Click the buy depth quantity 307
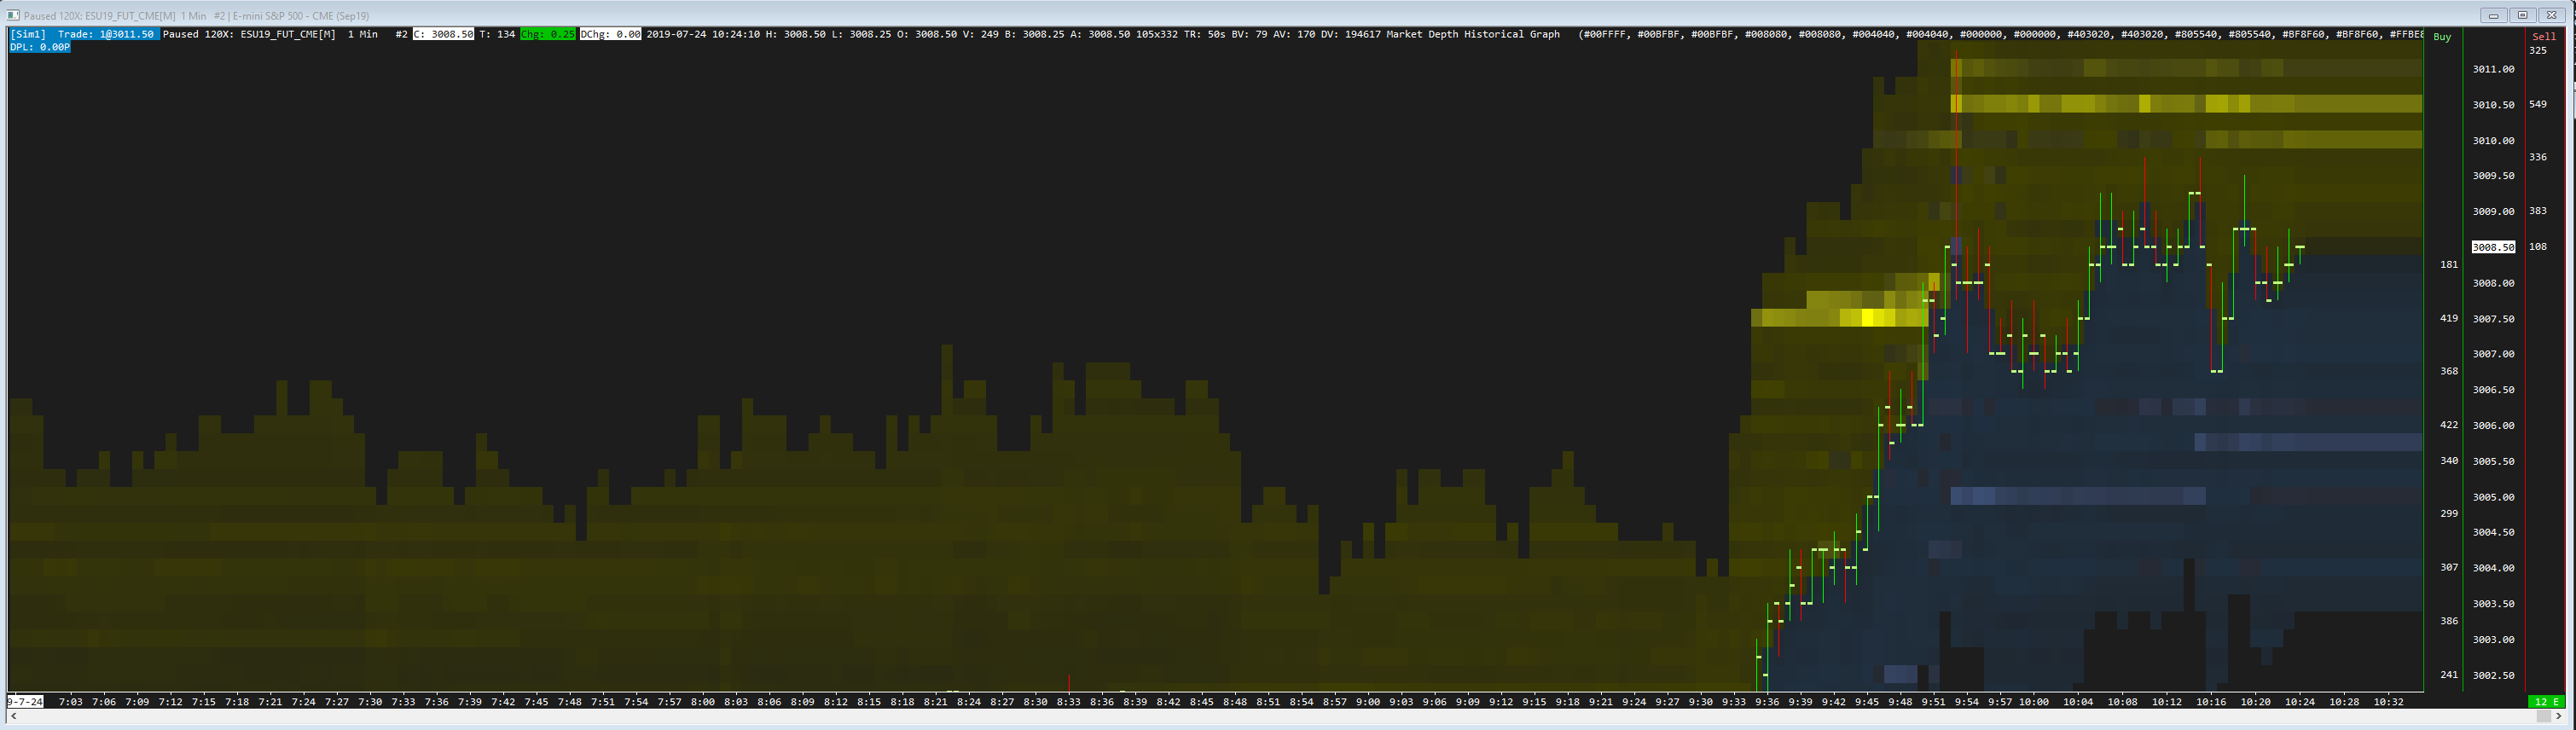 coord(2449,567)
